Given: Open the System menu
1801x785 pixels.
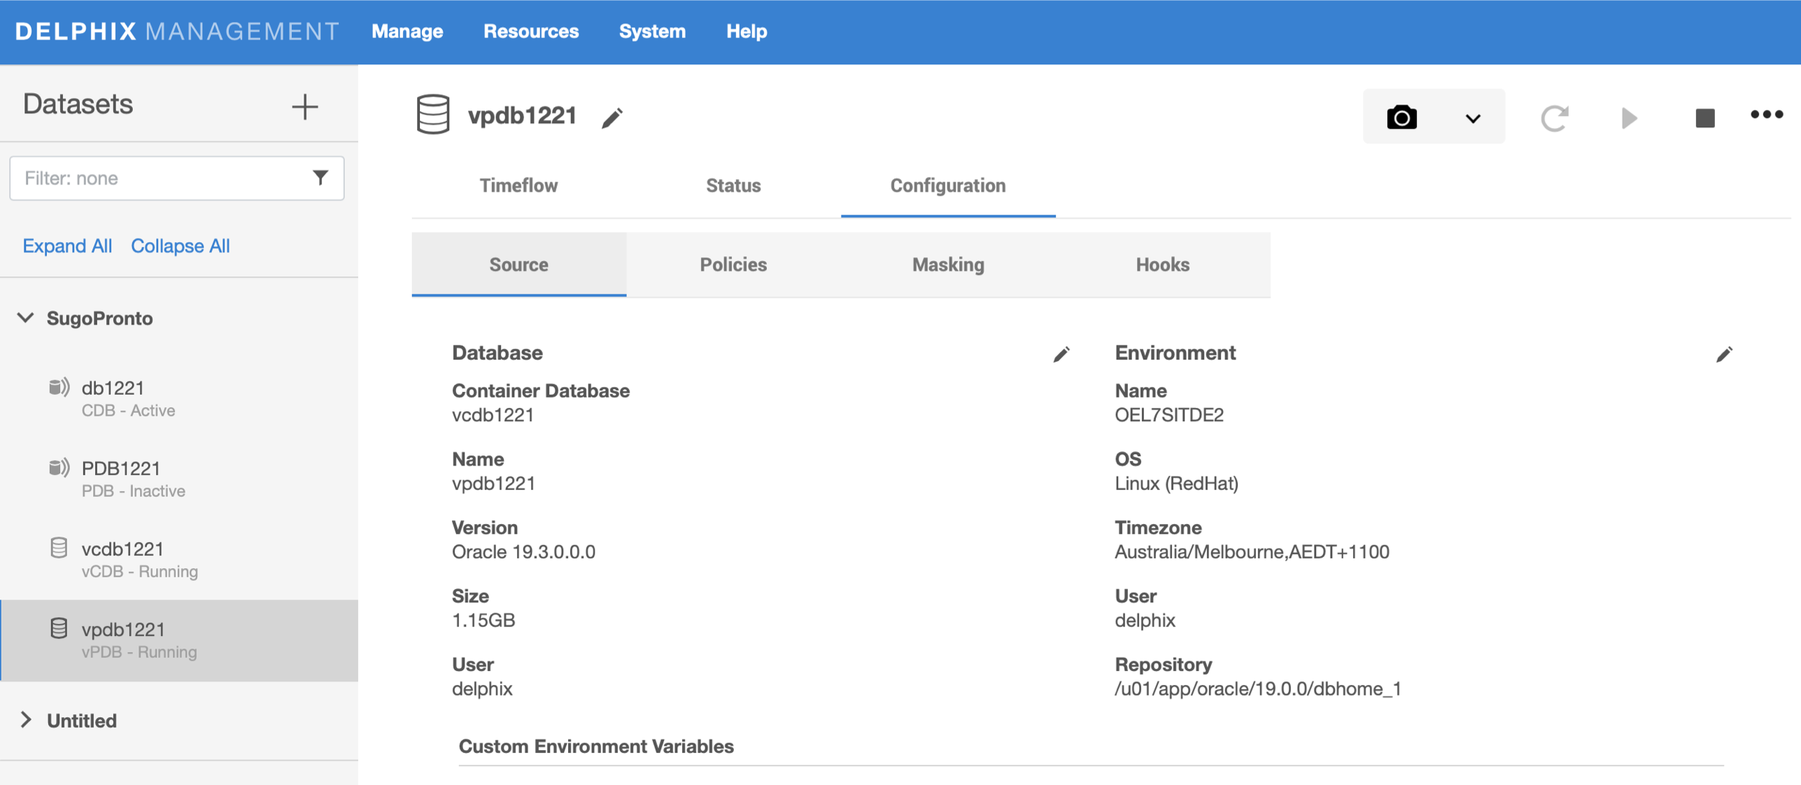Looking at the screenshot, I should pos(652,31).
